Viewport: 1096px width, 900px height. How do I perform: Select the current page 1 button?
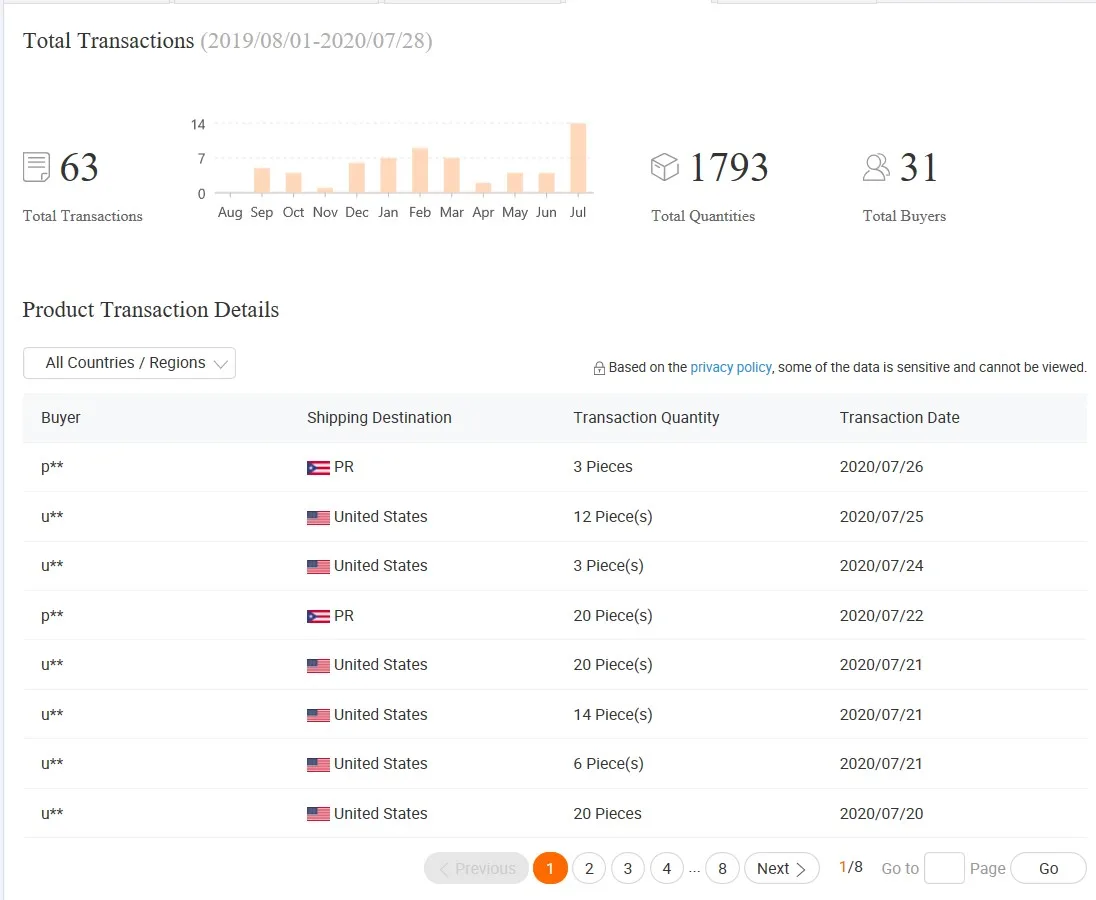(550, 868)
